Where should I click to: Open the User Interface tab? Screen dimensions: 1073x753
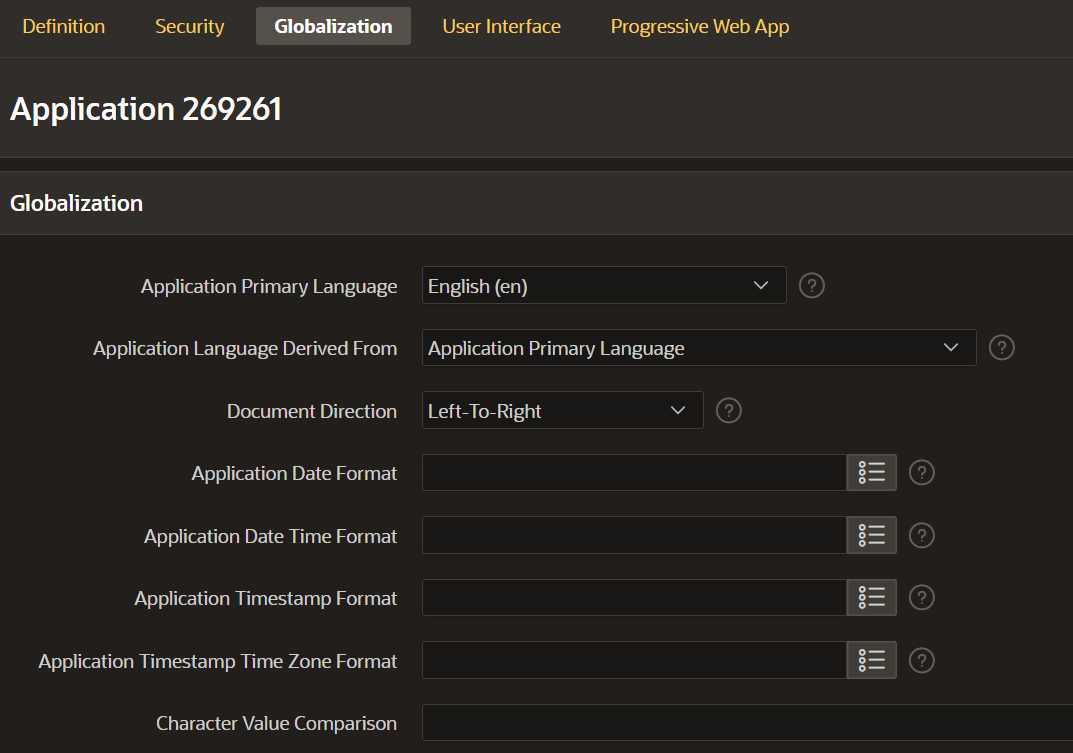click(x=501, y=27)
